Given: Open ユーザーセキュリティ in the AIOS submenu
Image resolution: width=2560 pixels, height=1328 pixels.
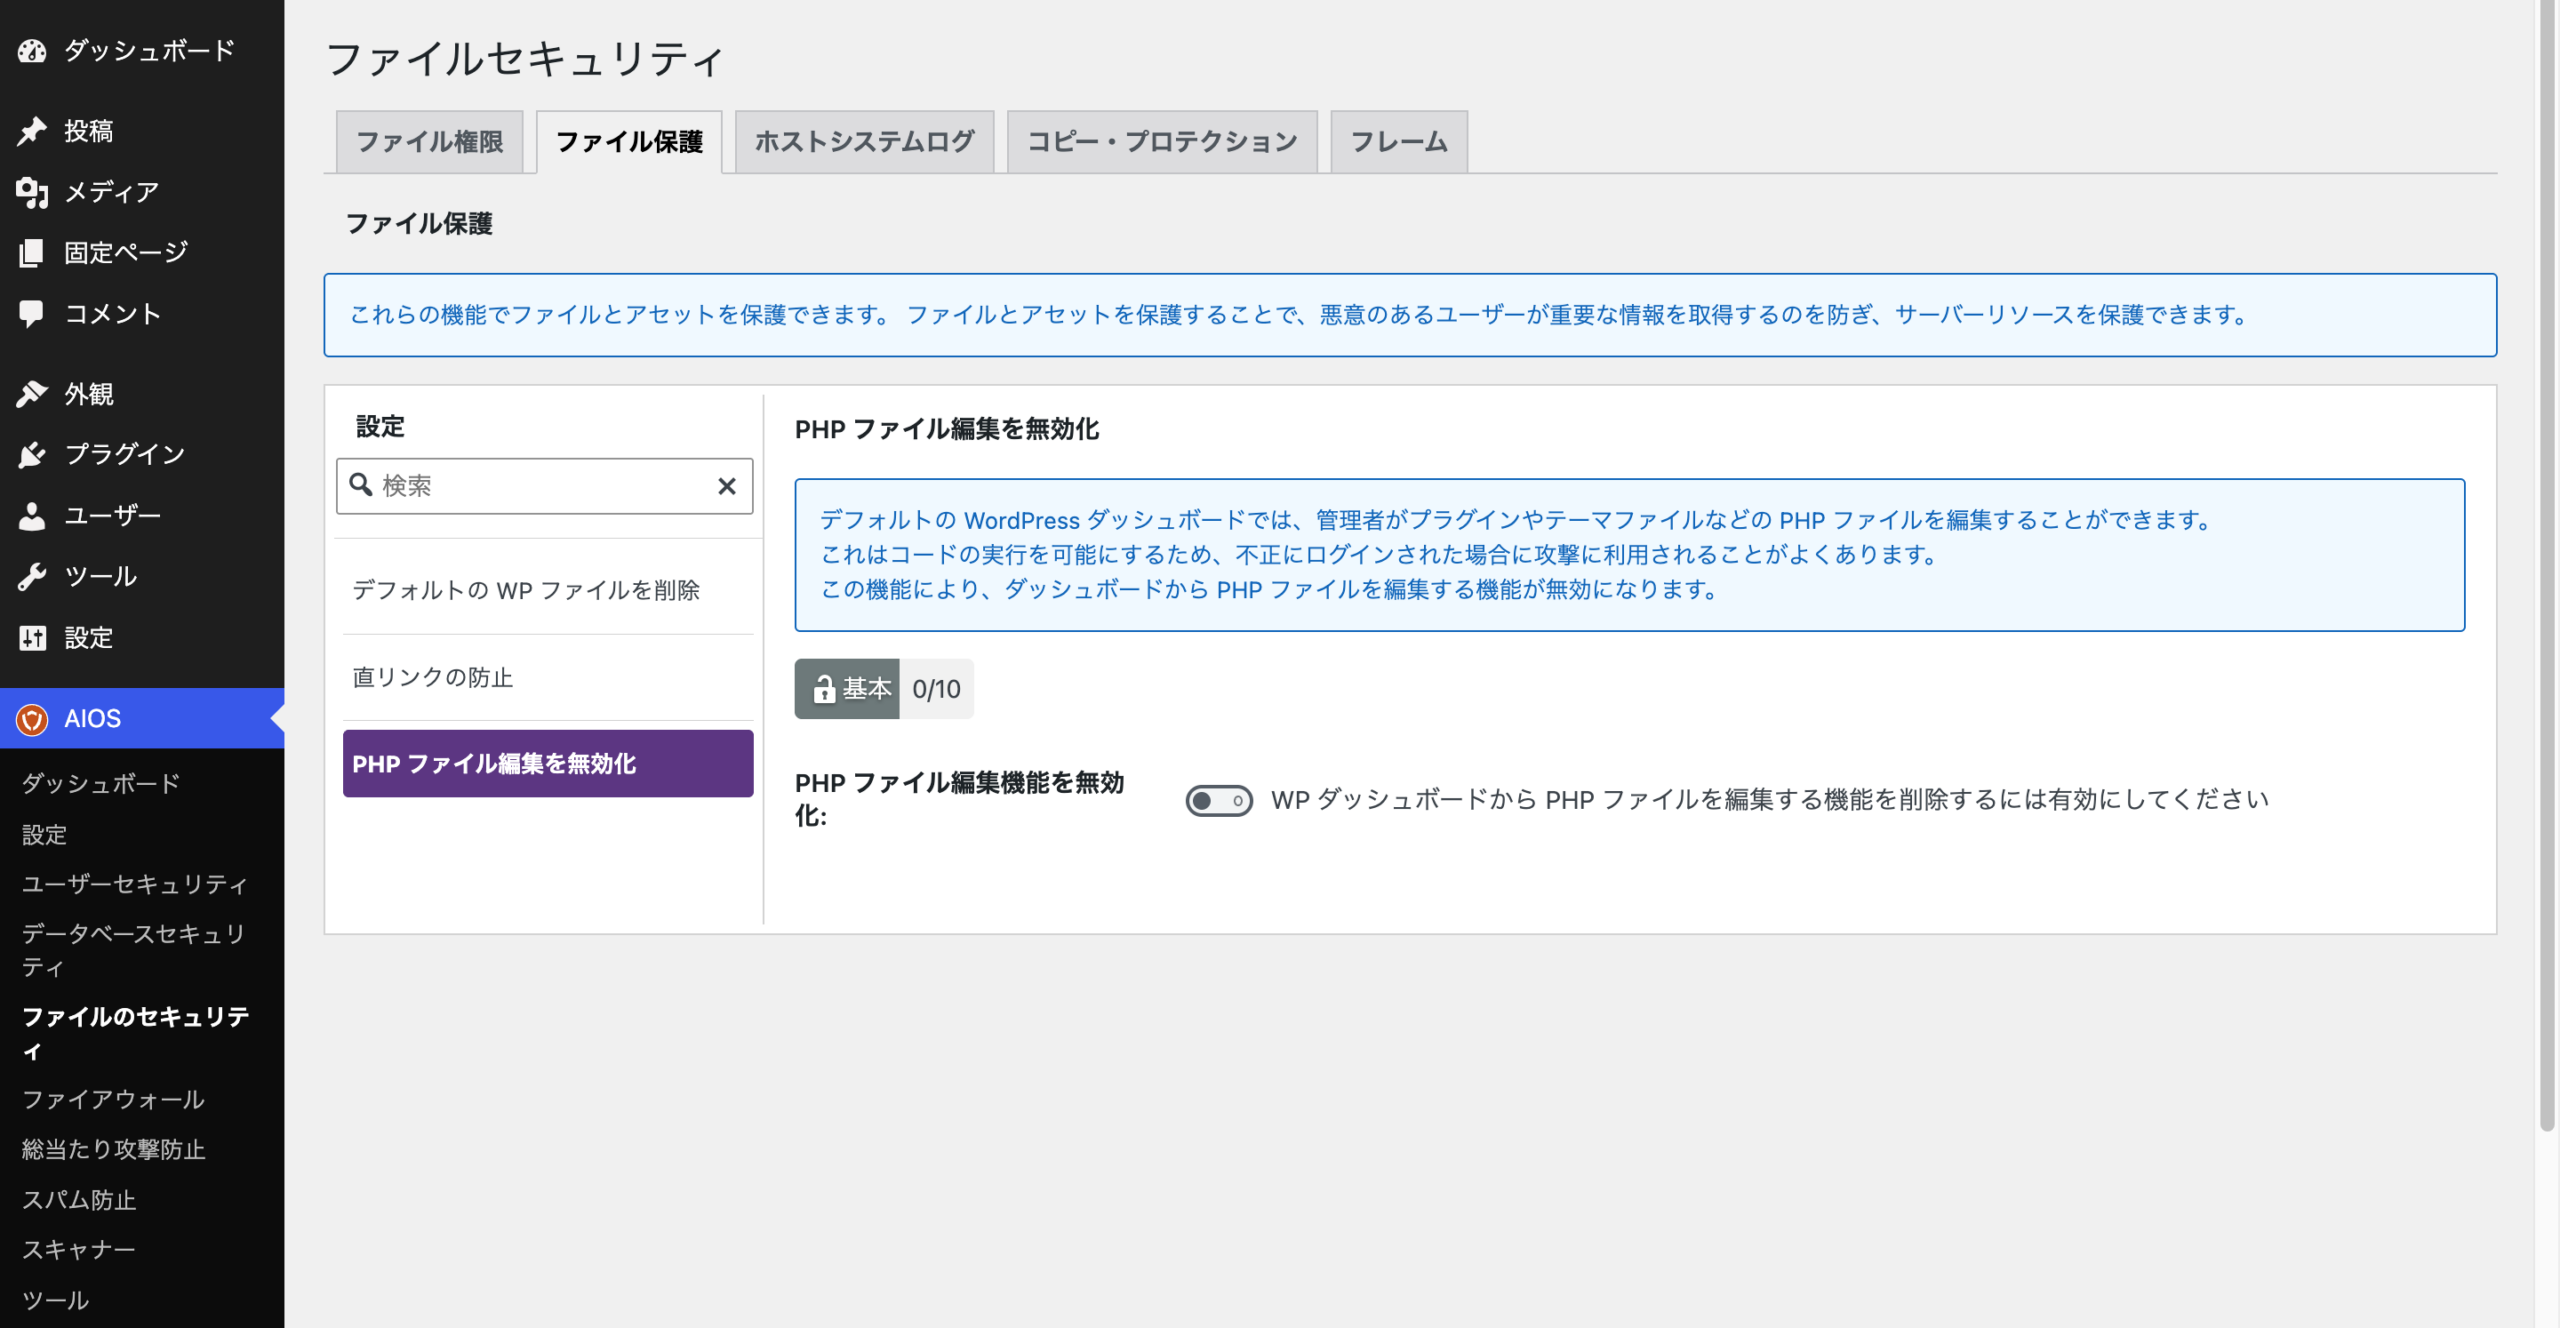Looking at the screenshot, I should 135,884.
